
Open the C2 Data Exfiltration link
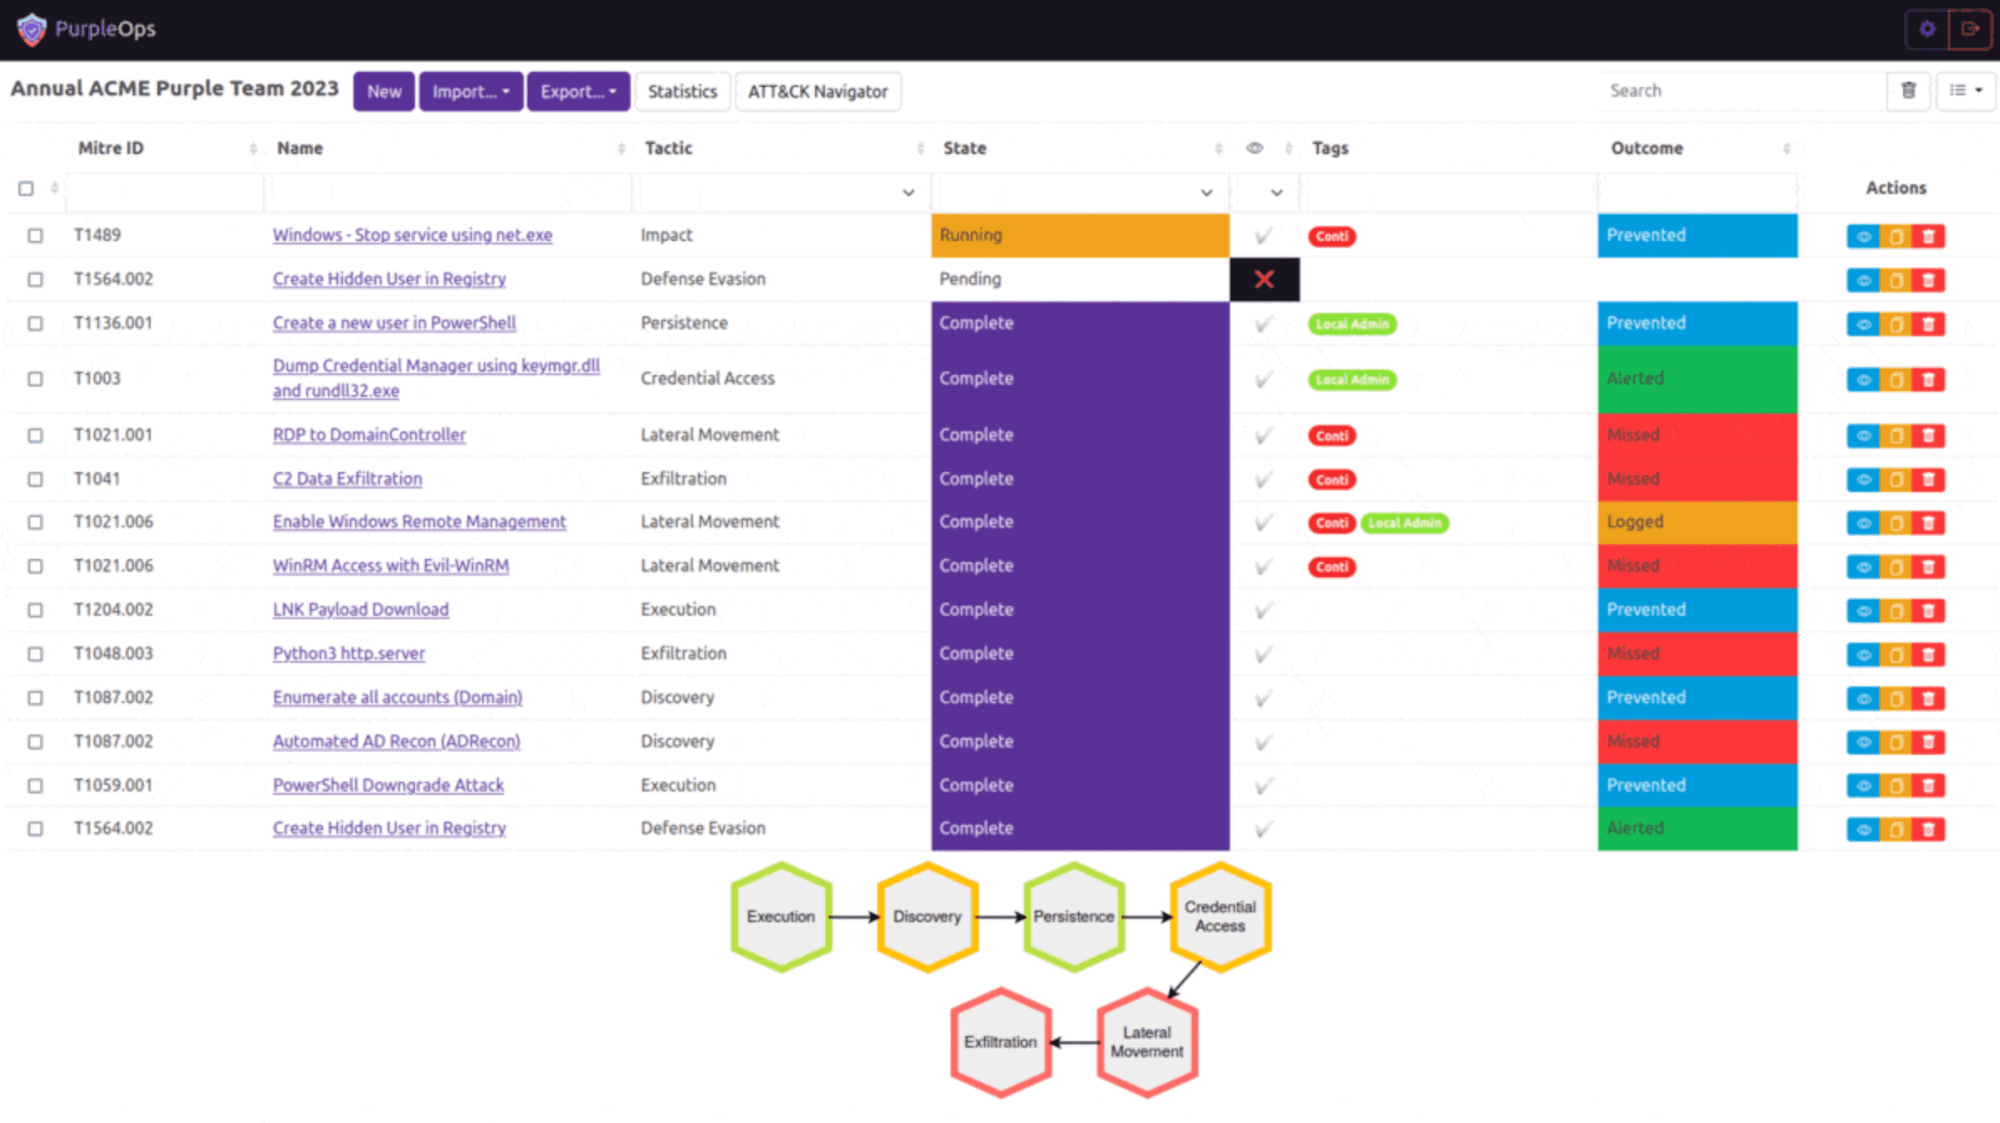coord(347,479)
